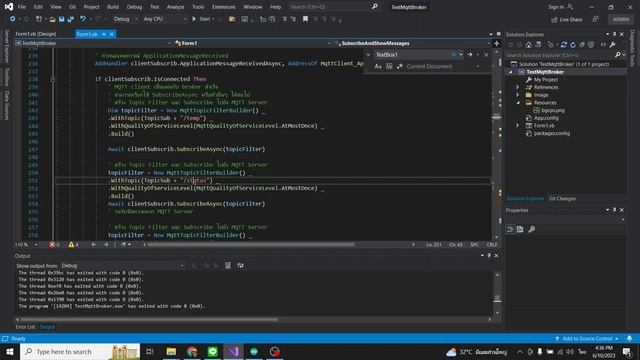Click the Undo arrow icon
Image resolution: width=640 pixels, height=360 pixels.
click(x=83, y=19)
